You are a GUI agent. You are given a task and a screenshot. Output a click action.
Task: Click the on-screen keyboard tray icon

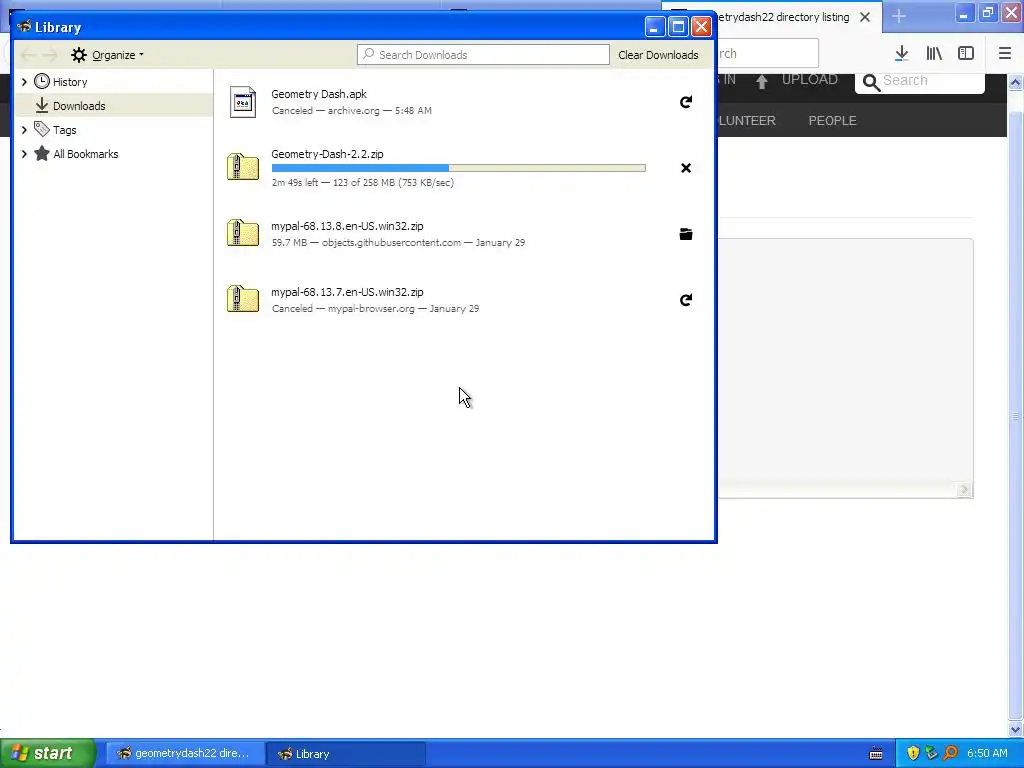click(x=876, y=754)
